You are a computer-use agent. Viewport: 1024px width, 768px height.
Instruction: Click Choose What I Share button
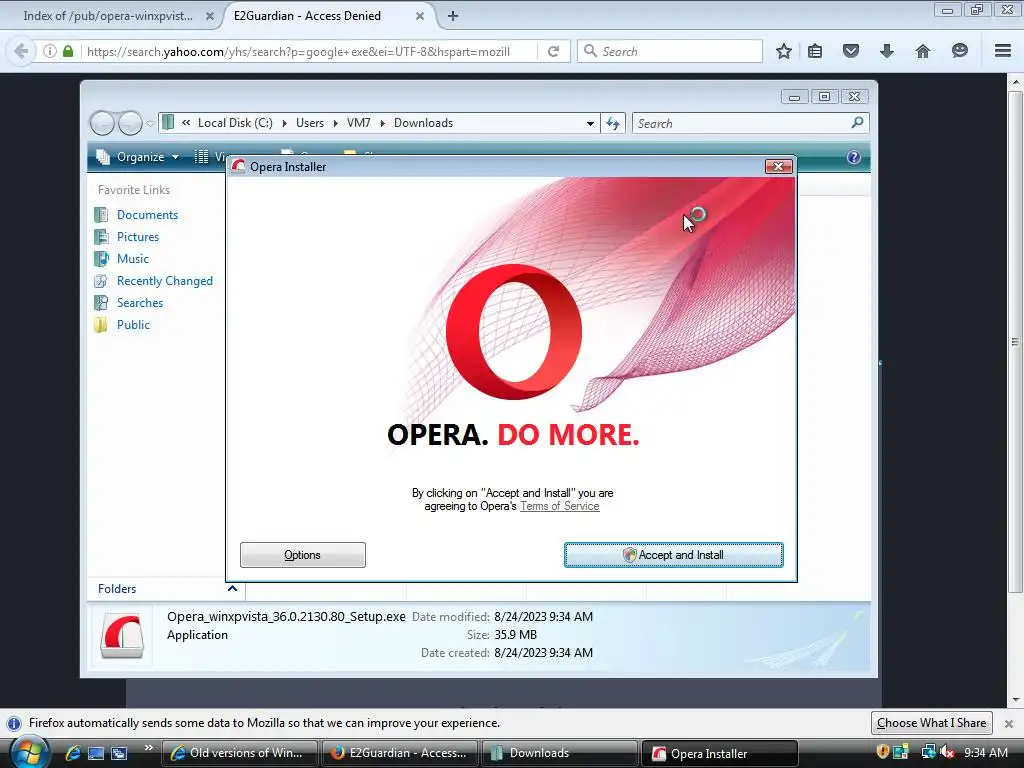pos(931,723)
